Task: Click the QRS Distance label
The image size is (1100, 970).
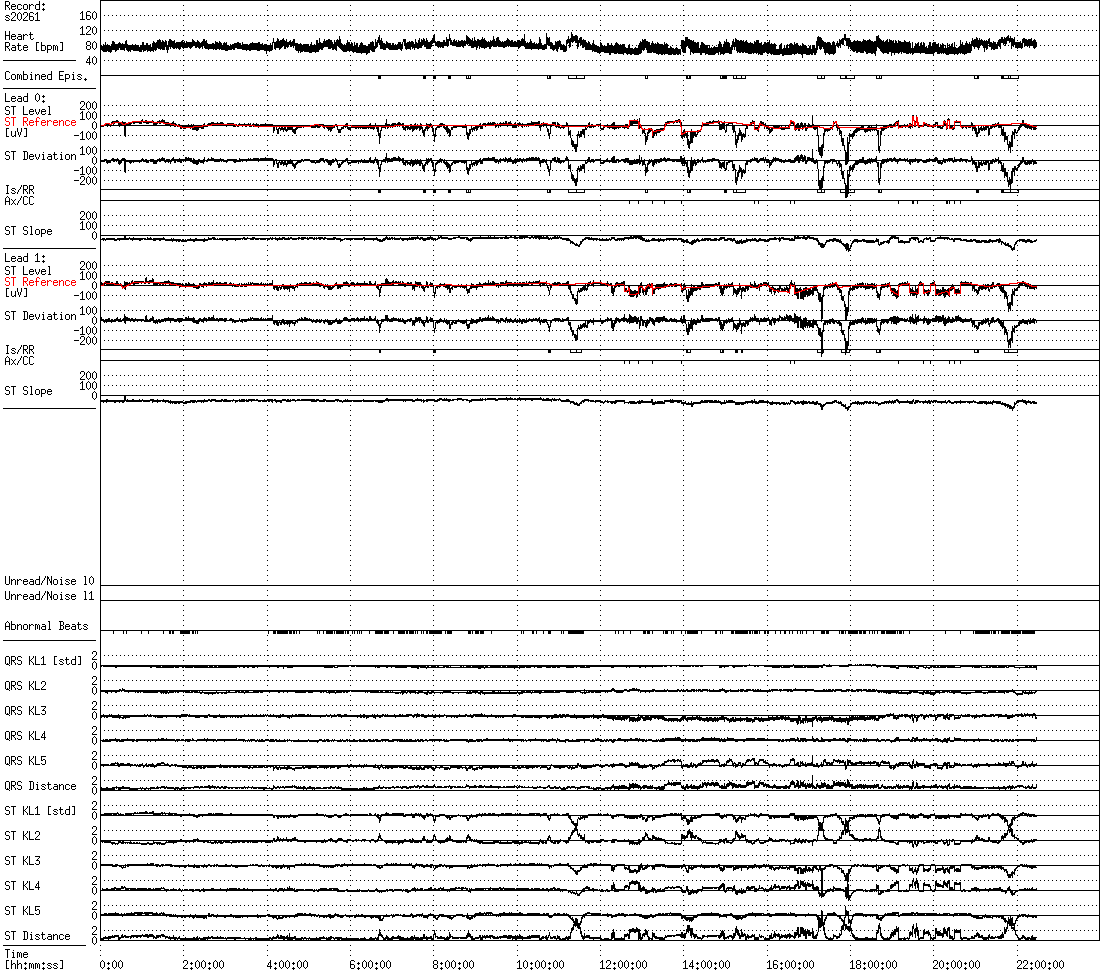Action: pos(40,786)
